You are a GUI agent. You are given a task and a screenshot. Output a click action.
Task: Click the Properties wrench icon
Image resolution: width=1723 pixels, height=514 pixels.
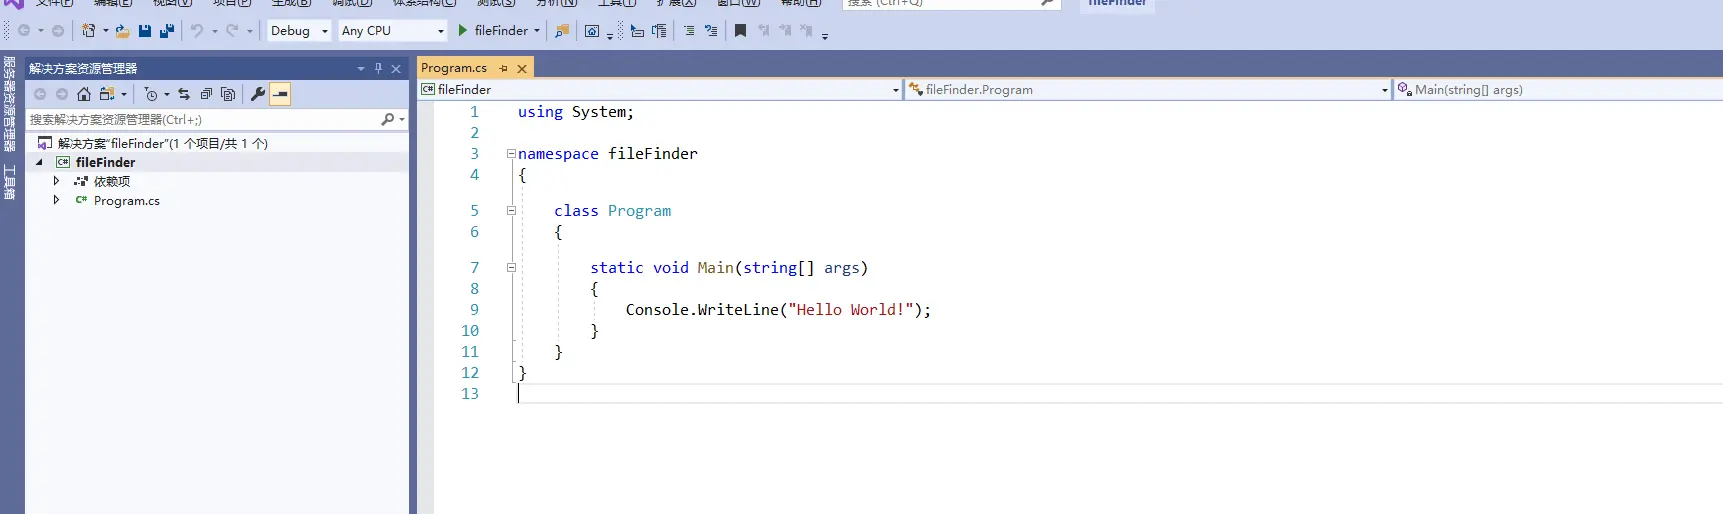[258, 94]
